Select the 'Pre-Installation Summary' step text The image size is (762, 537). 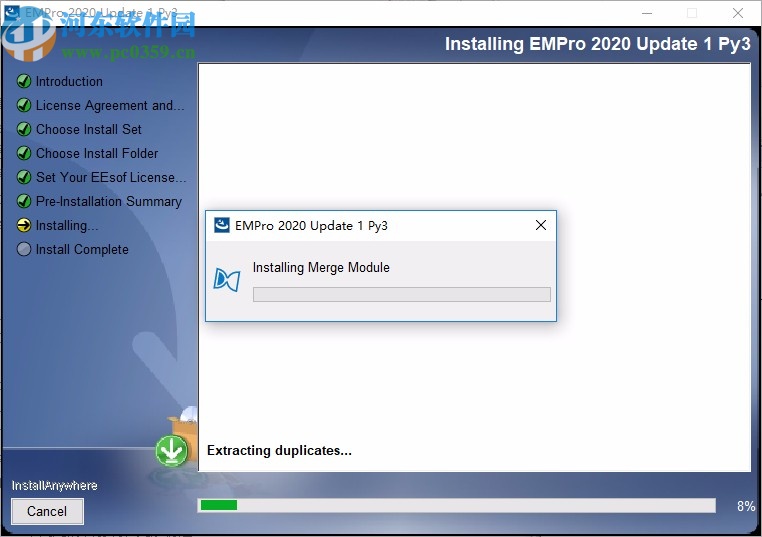point(109,201)
